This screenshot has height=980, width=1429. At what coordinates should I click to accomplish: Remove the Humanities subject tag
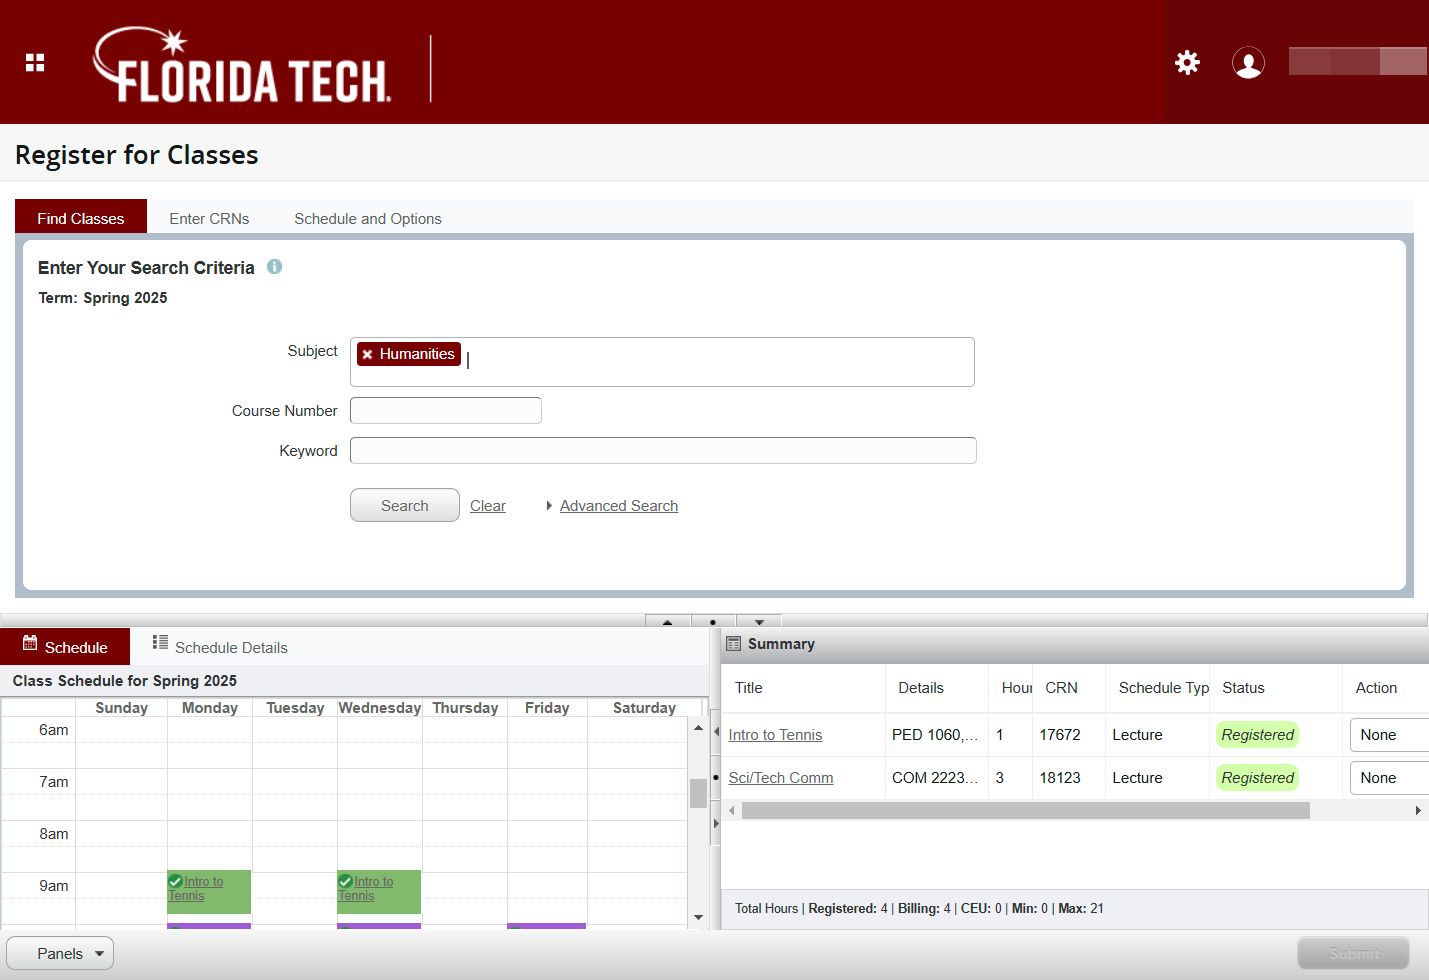[367, 354]
